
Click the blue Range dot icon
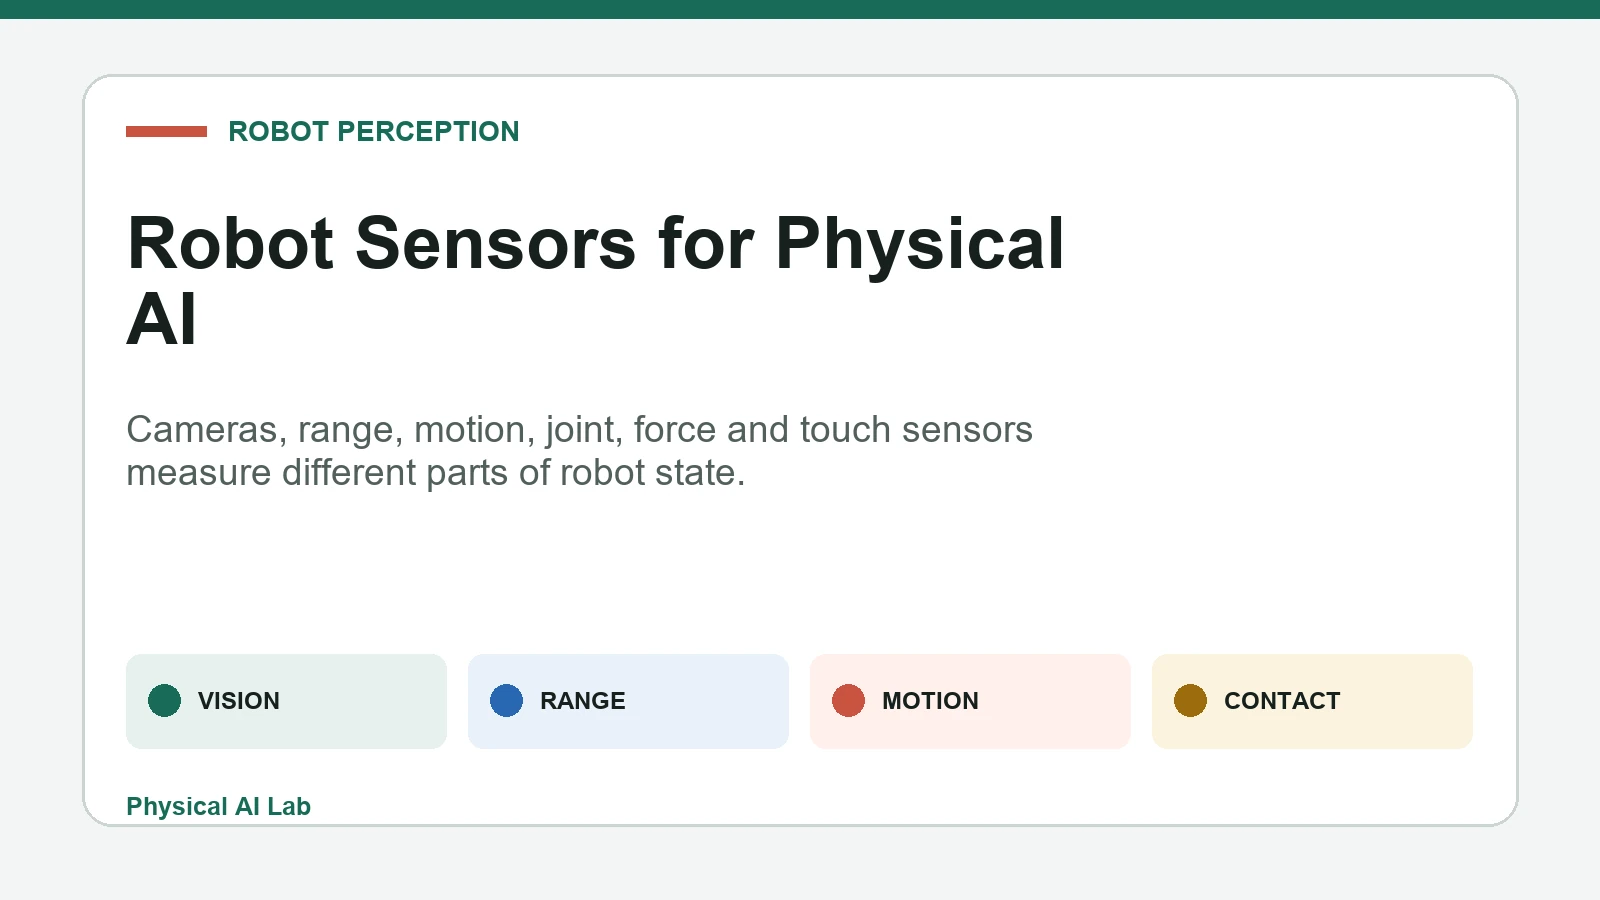pos(506,701)
